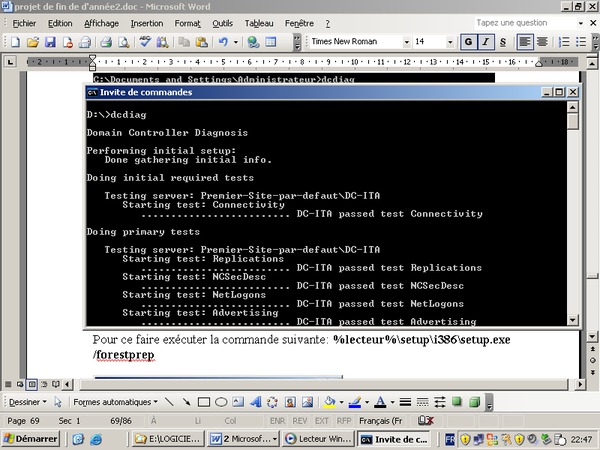Open the Times New Roman font dropdown
600x450 pixels.
pyautogui.click(x=406, y=42)
